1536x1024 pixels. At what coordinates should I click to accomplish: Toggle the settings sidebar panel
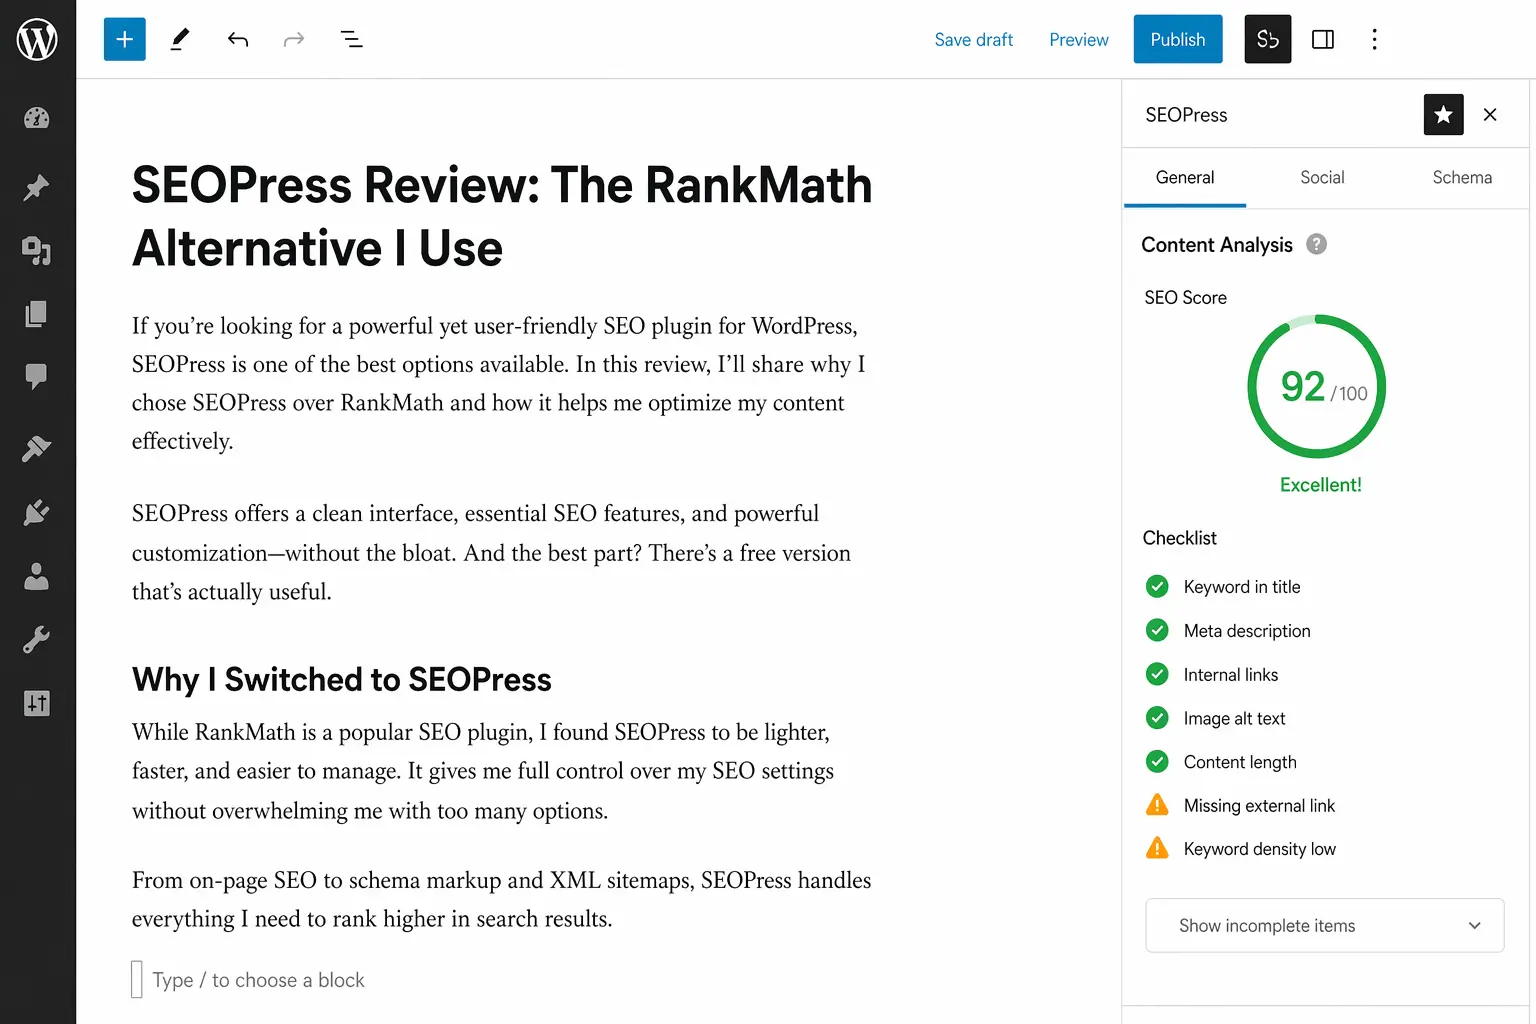pyautogui.click(x=1323, y=39)
